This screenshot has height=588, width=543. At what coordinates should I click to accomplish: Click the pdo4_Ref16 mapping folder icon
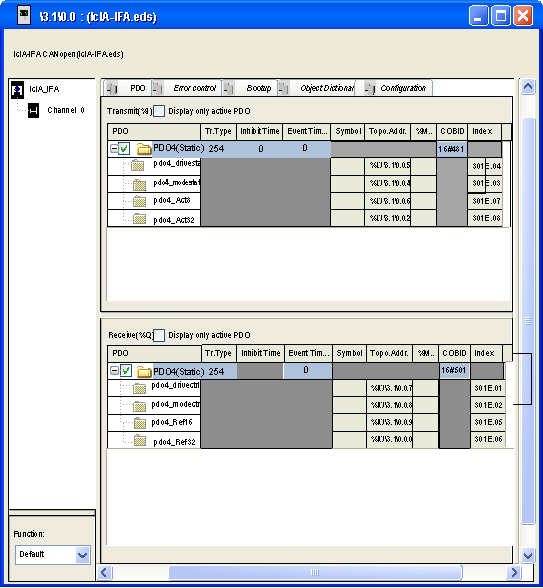pos(140,423)
